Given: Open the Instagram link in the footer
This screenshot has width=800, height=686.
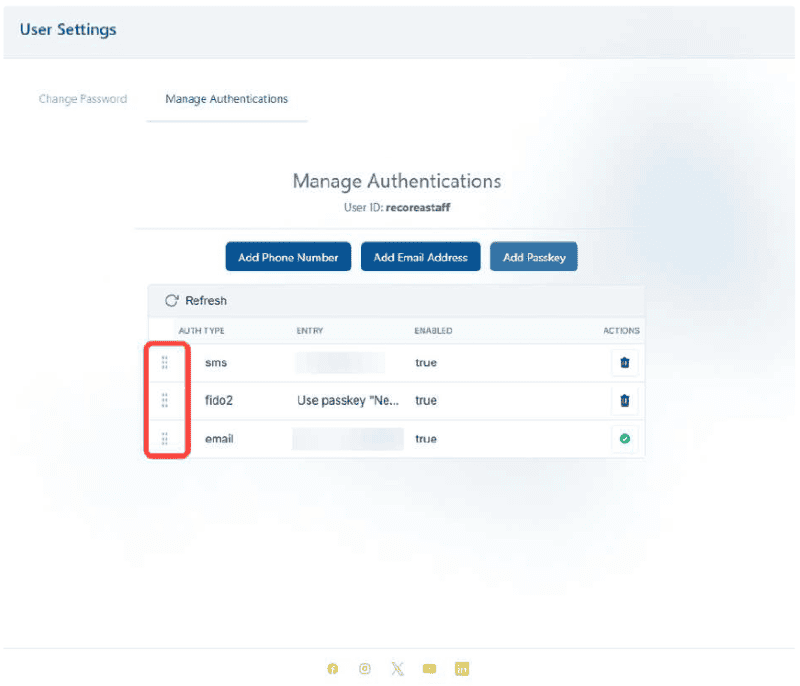Looking at the screenshot, I should [x=365, y=669].
